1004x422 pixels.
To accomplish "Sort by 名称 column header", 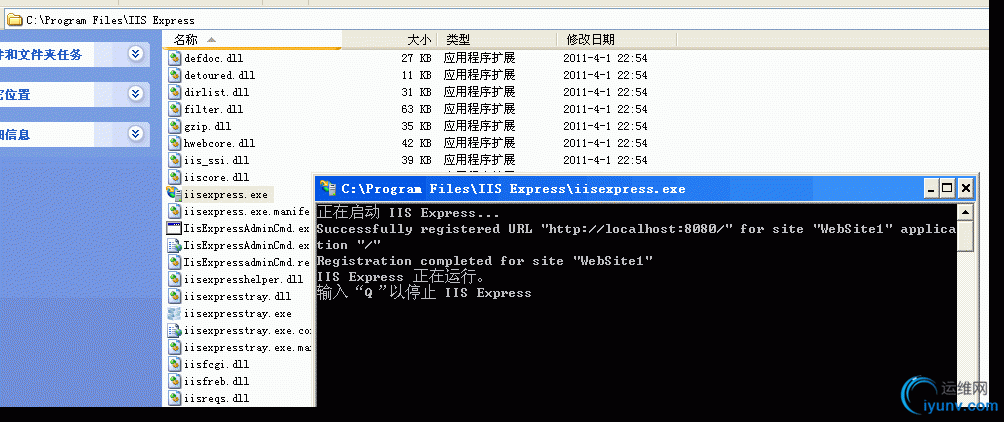I will click(x=252, y=40).
